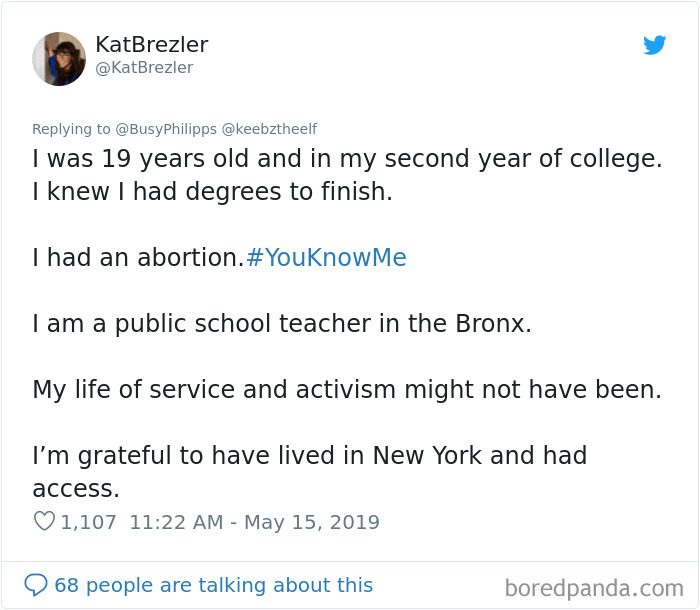Click the 1,107 likes count
The width and height of the screenshot is (700, 610).
coord(88,522)
